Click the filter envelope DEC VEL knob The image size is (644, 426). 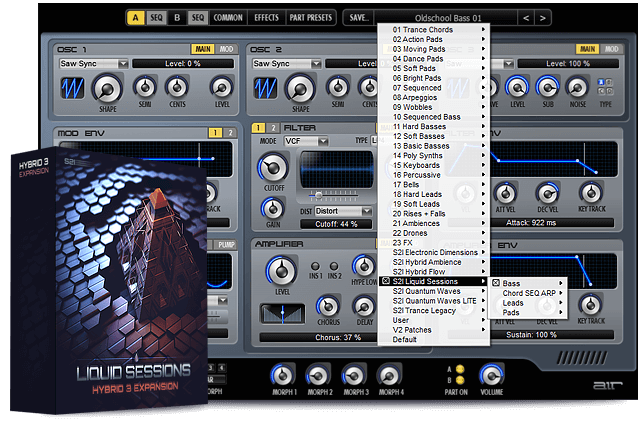(x=547, y=193)
